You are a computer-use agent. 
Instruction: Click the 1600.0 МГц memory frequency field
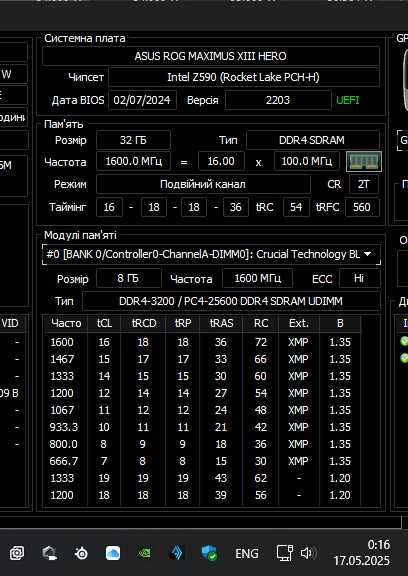(133, 162)
